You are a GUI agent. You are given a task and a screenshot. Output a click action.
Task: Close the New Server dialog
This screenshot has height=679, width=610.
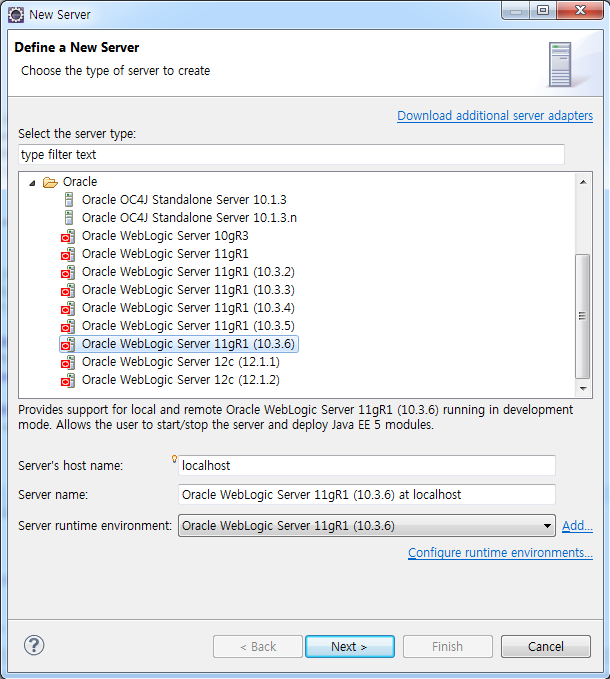(580, 10)
